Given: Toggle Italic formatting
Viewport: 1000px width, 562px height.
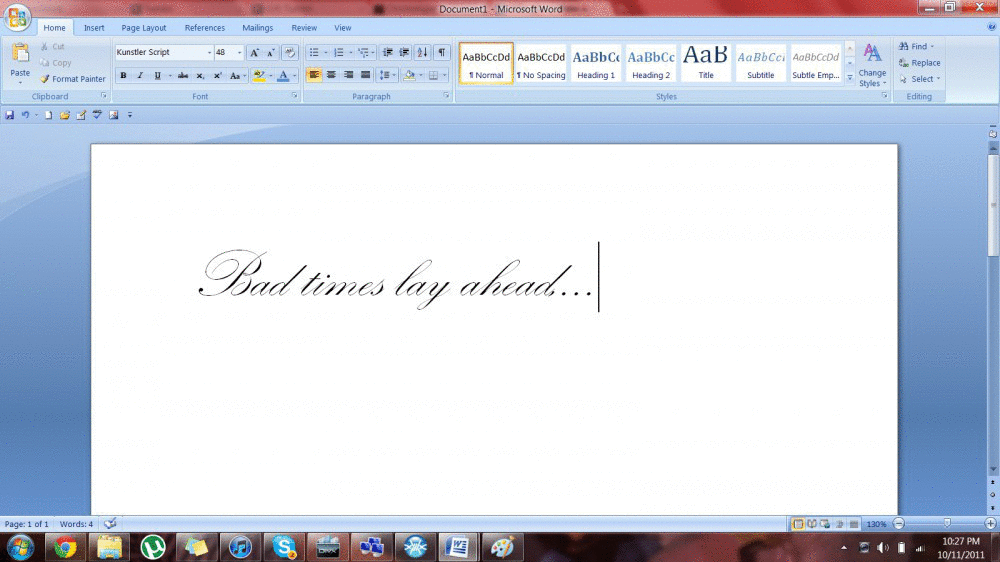Looking at the screenshot, I should pyautogui.click(x=140, y=75).
